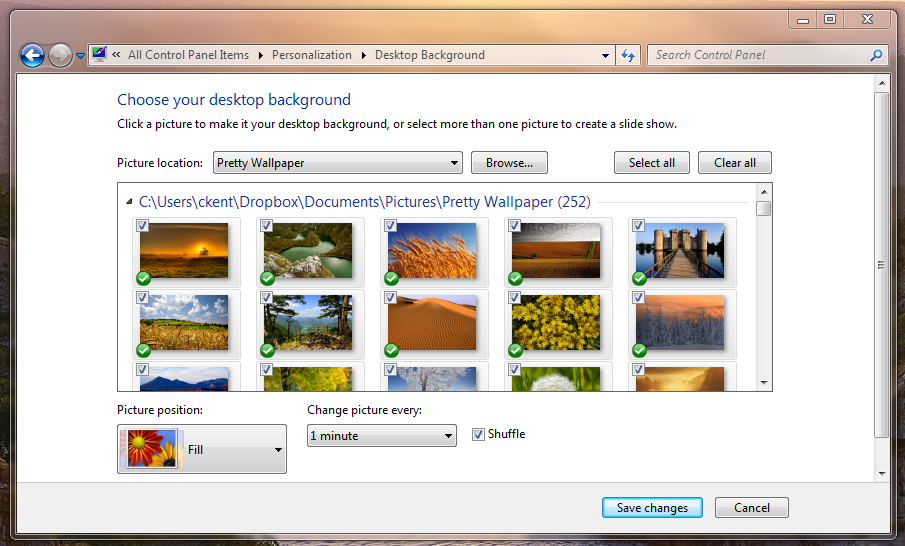Uncheck the sunset wallpaper checkbox
The height and width of the screenshot is (546, 905).
143,226
